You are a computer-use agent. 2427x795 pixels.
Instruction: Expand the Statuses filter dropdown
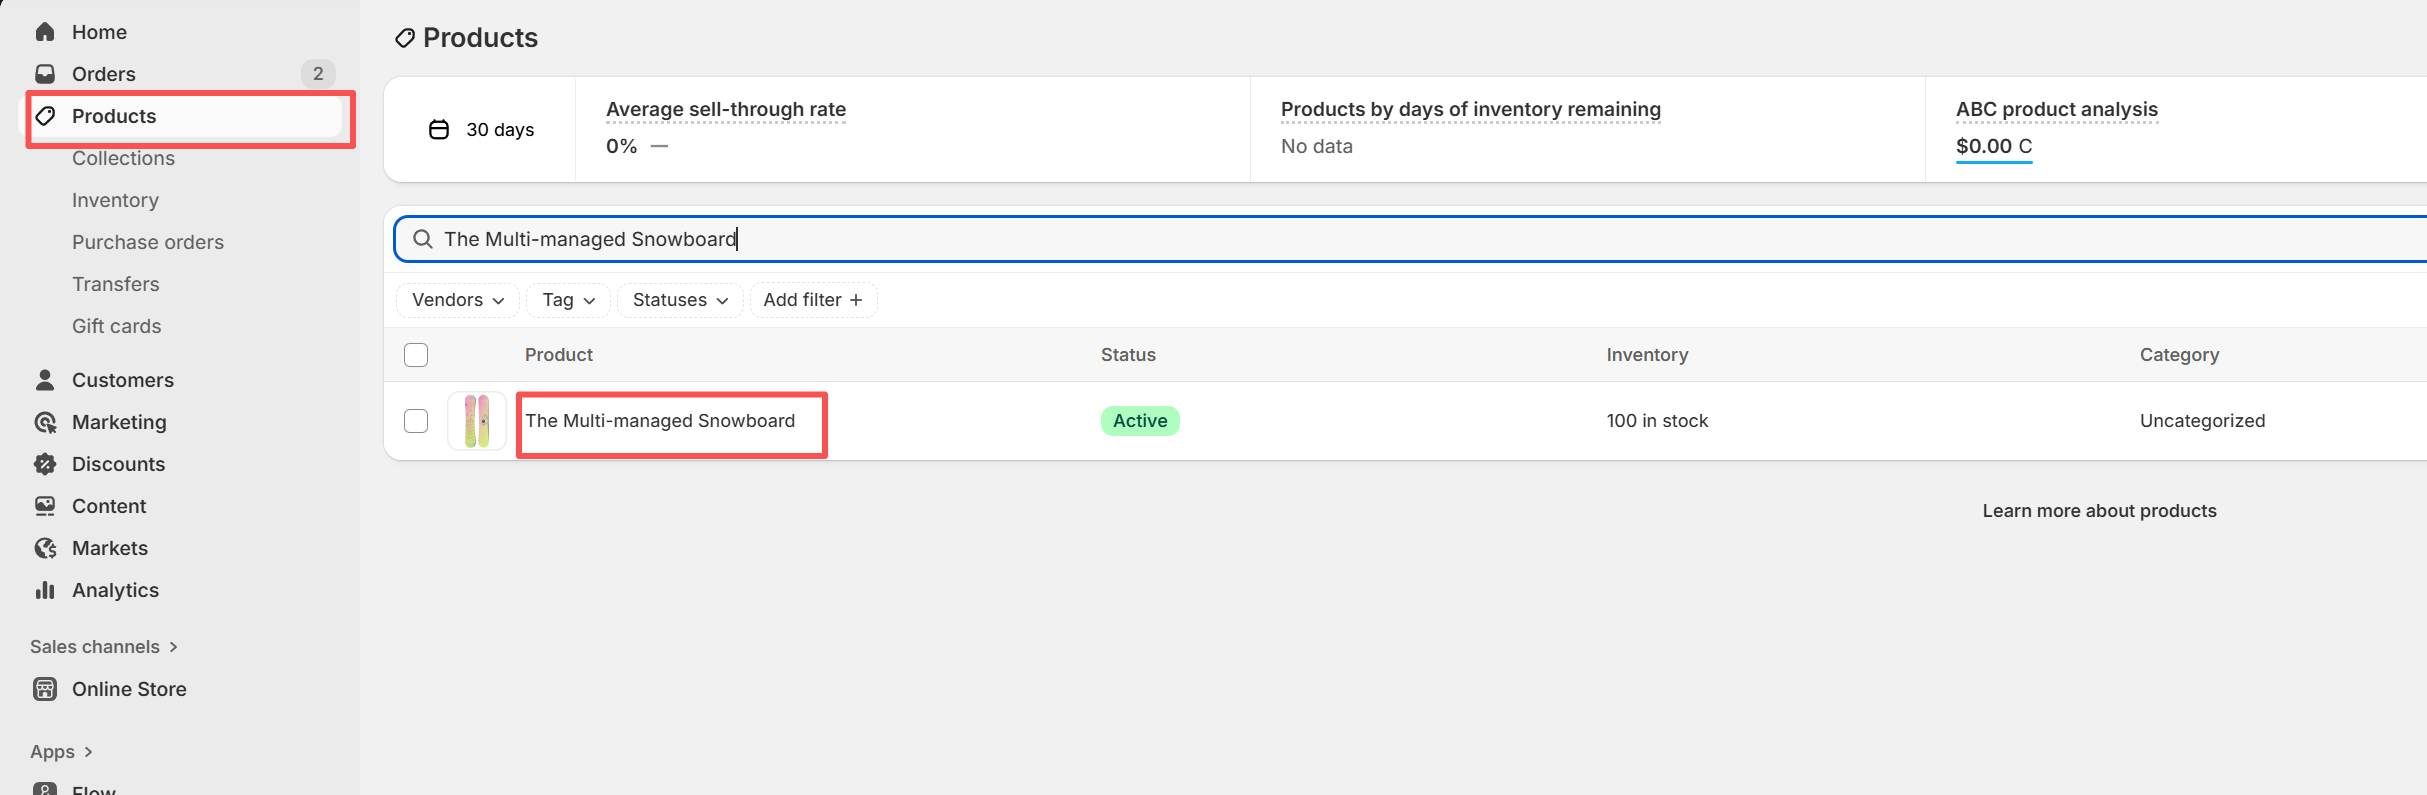679,300
